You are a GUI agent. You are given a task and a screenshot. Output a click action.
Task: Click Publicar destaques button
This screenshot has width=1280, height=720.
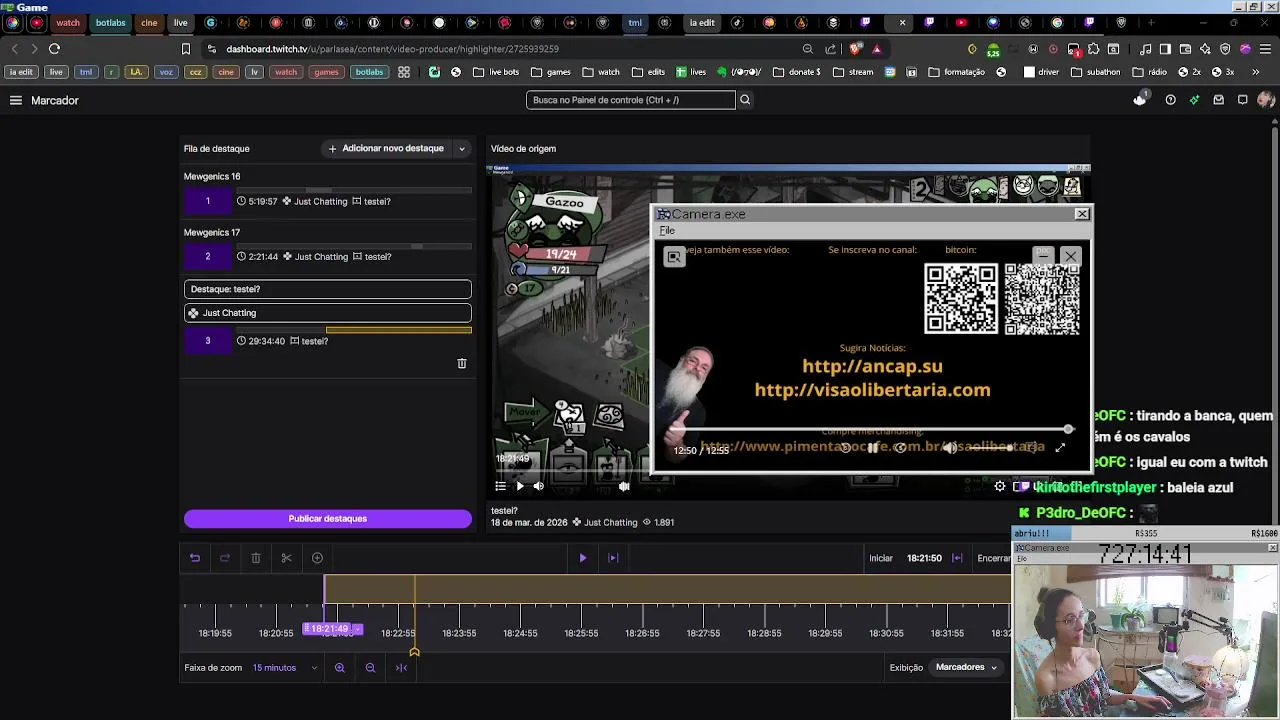click(x=328, y=518)
